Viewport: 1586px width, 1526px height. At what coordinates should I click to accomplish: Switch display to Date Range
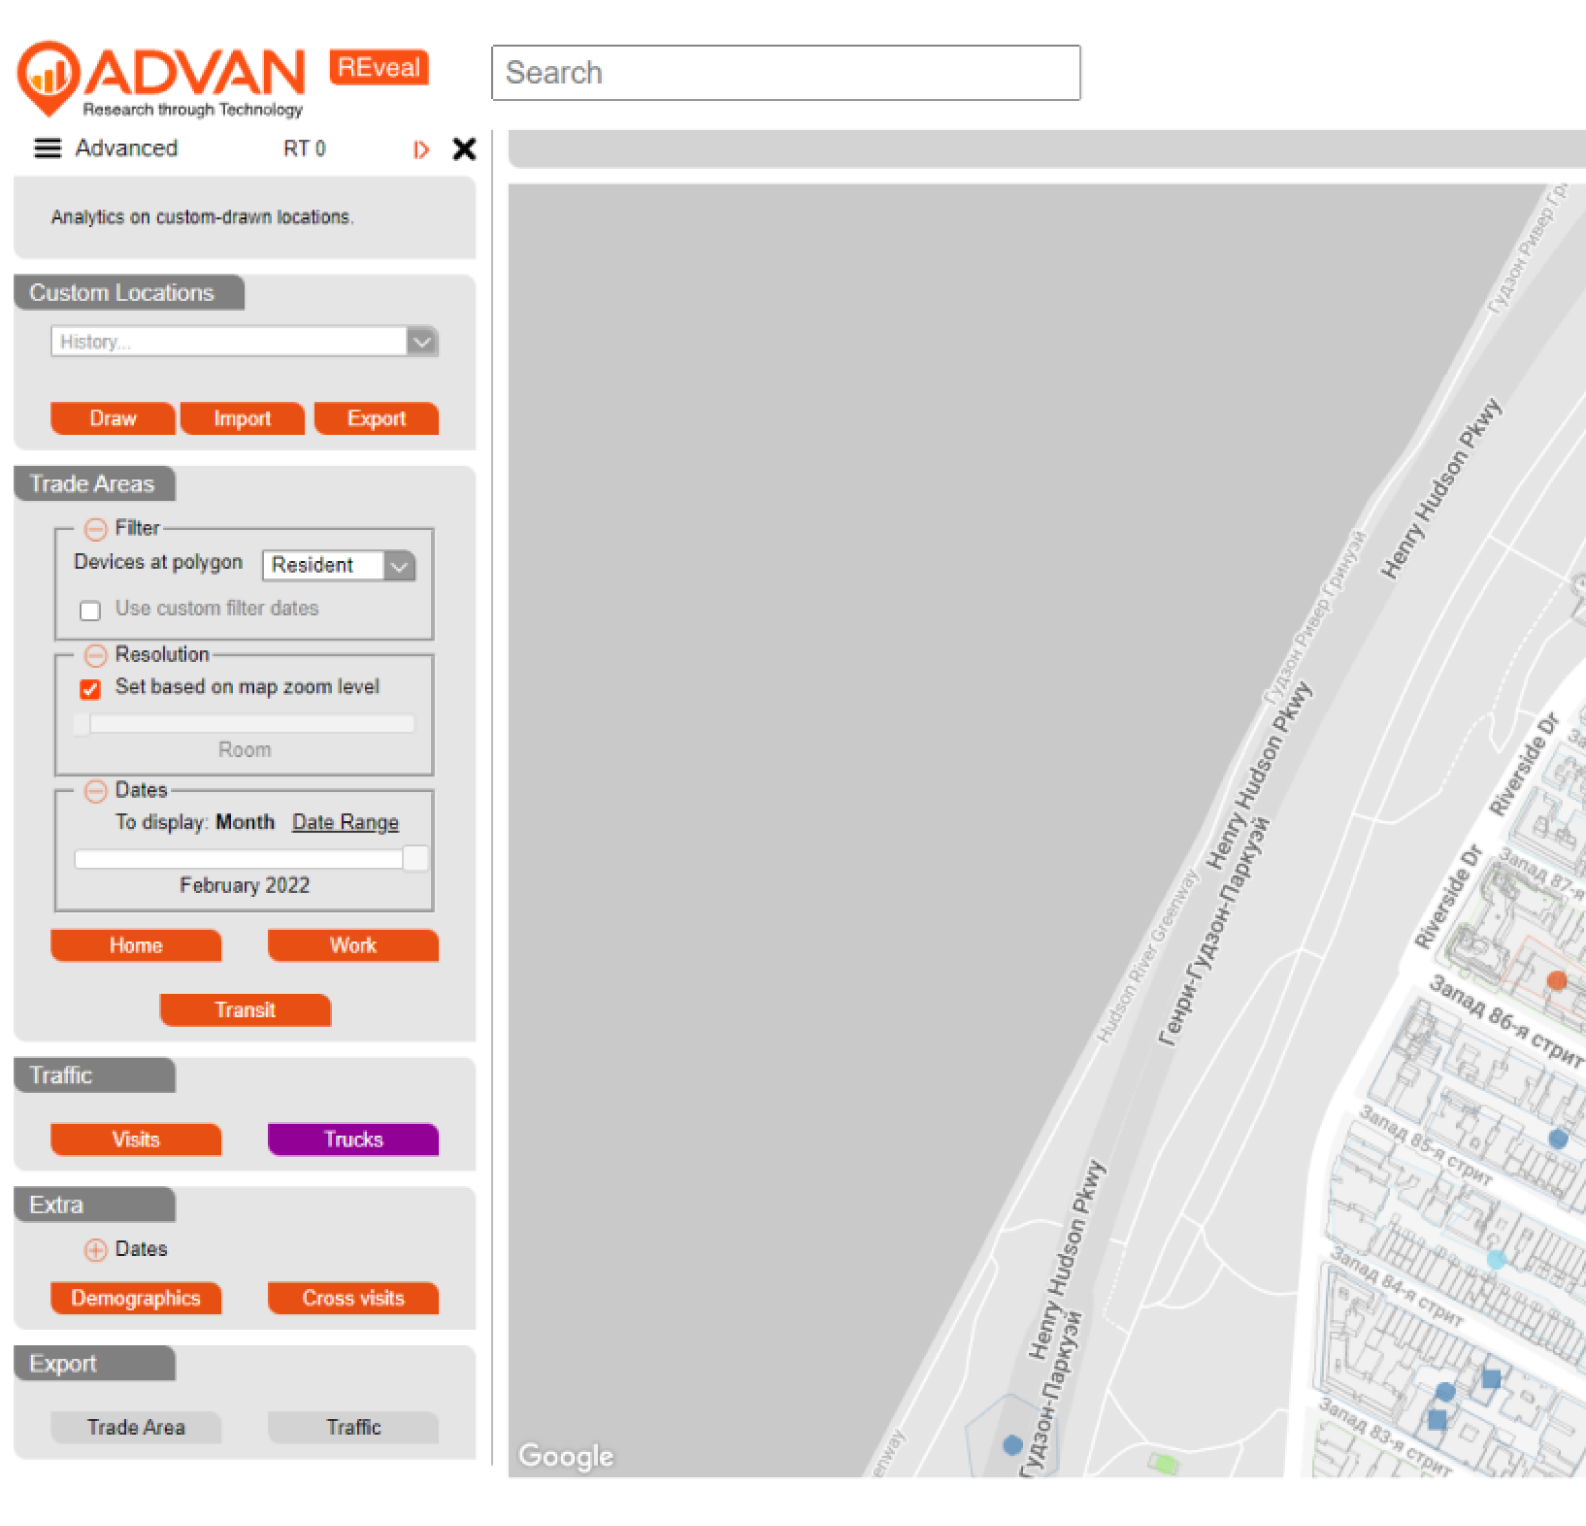pyautogui.click(x=345, y=822)
